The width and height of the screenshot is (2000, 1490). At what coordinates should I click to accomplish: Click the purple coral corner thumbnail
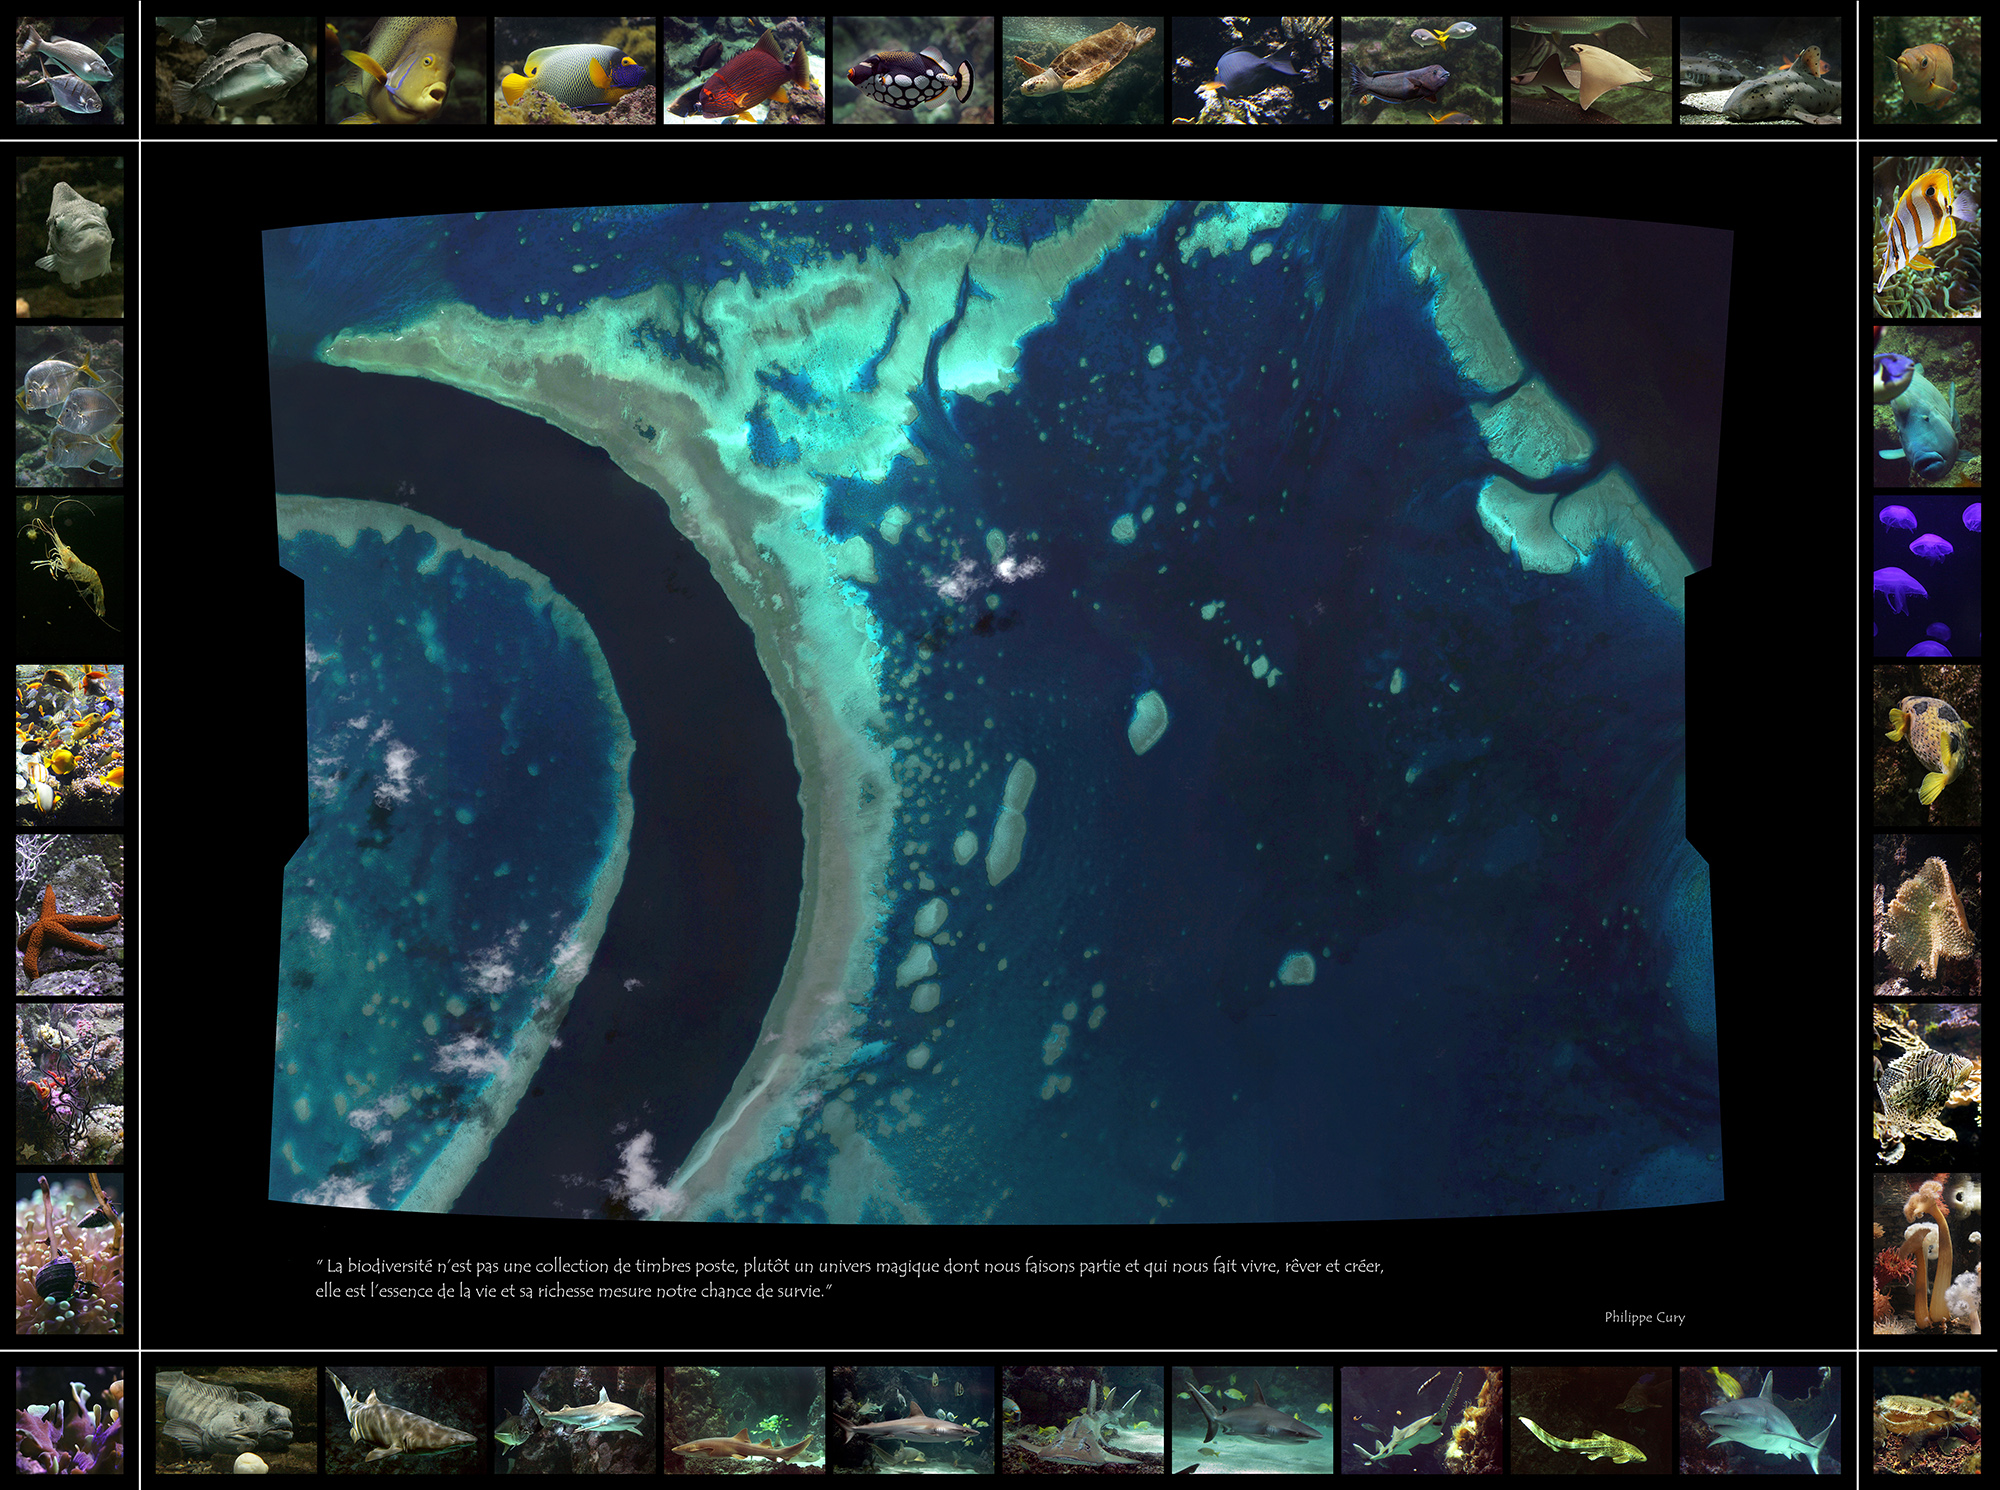(70, 1420)
